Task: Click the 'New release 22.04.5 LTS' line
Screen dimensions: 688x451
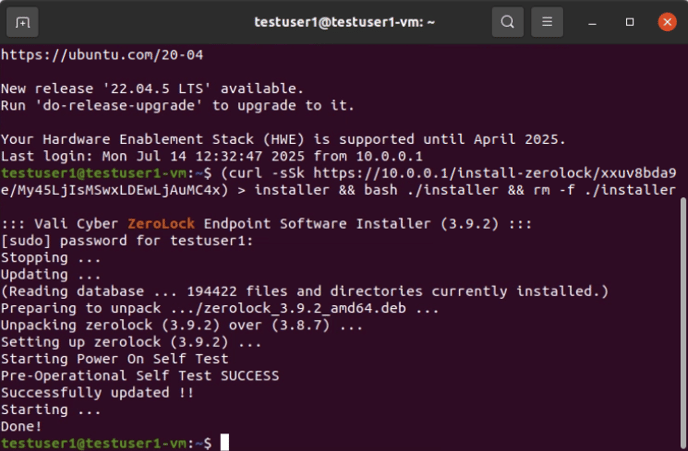Action: click(152, 89)
